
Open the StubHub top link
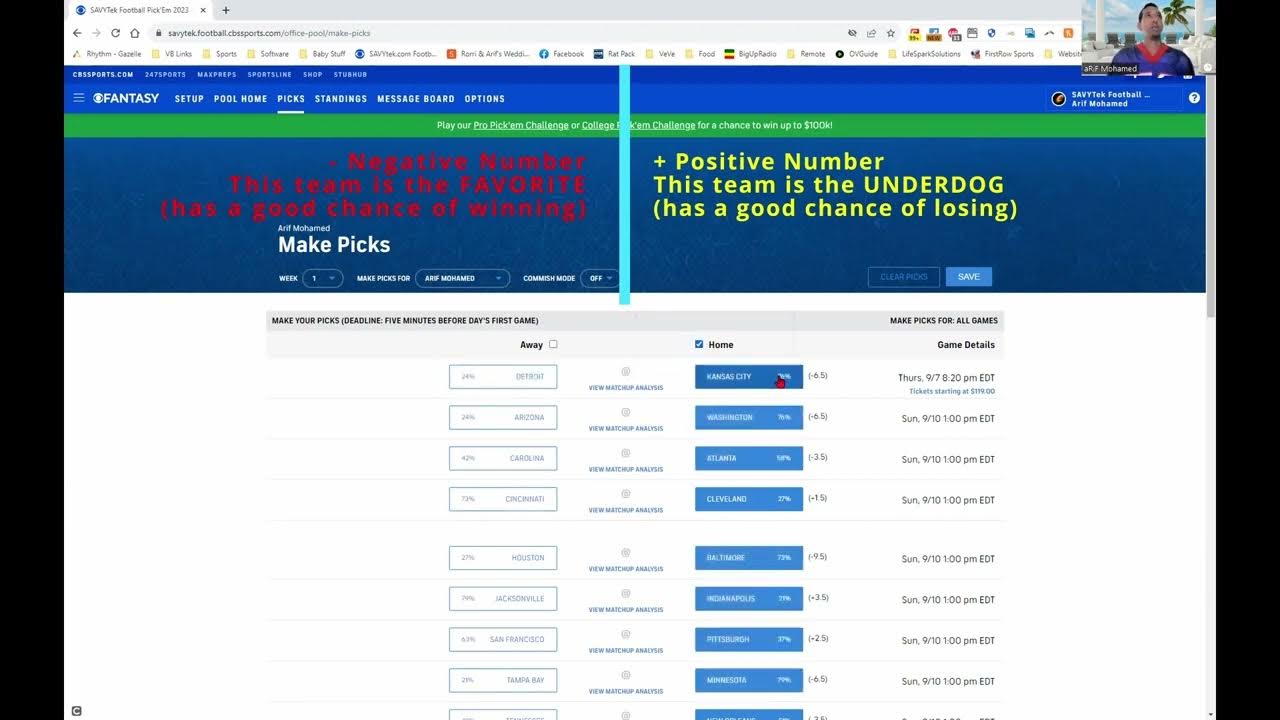click(350, 74)
